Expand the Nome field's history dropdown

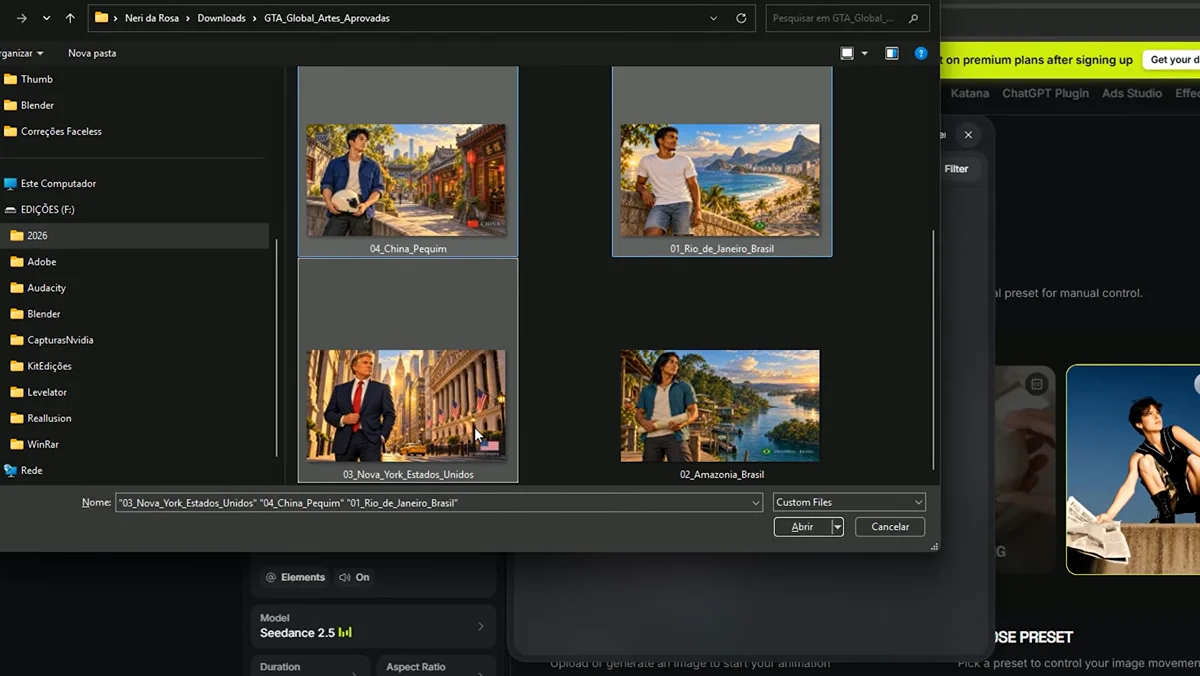click(x=756, y=503)
